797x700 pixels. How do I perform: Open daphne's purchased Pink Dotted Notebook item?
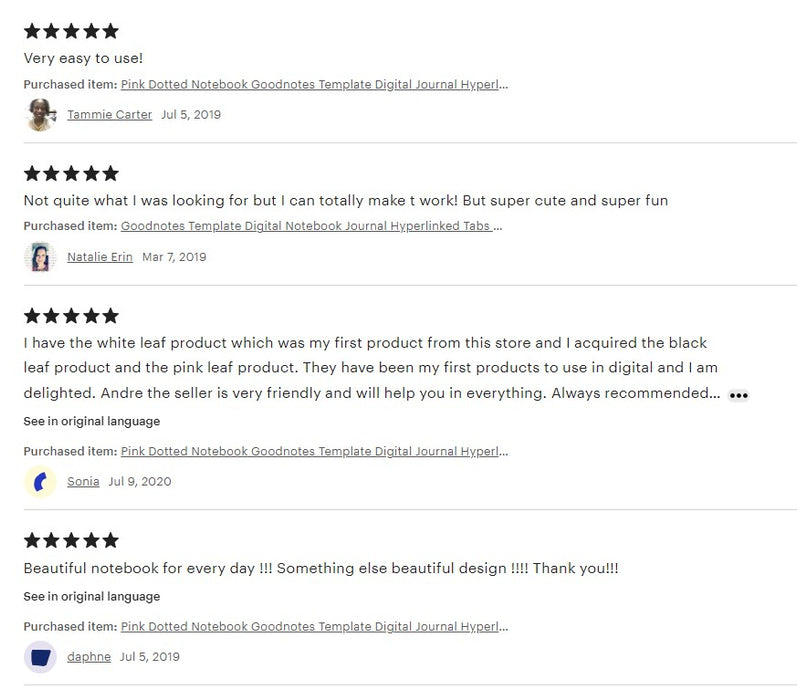point(314,627)
